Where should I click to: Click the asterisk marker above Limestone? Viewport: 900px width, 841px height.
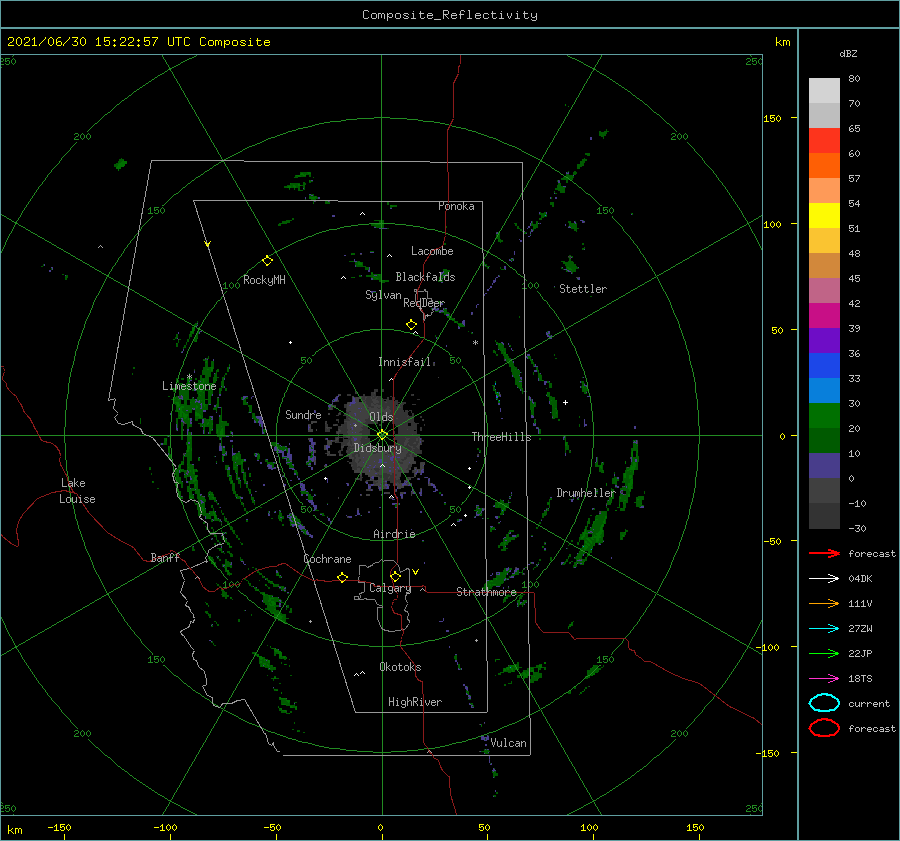[189, 377]
